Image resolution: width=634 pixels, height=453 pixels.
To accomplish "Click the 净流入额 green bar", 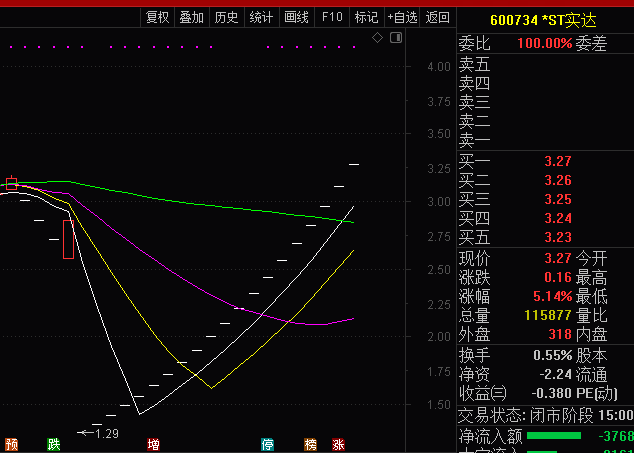I will tap(554, 436).
